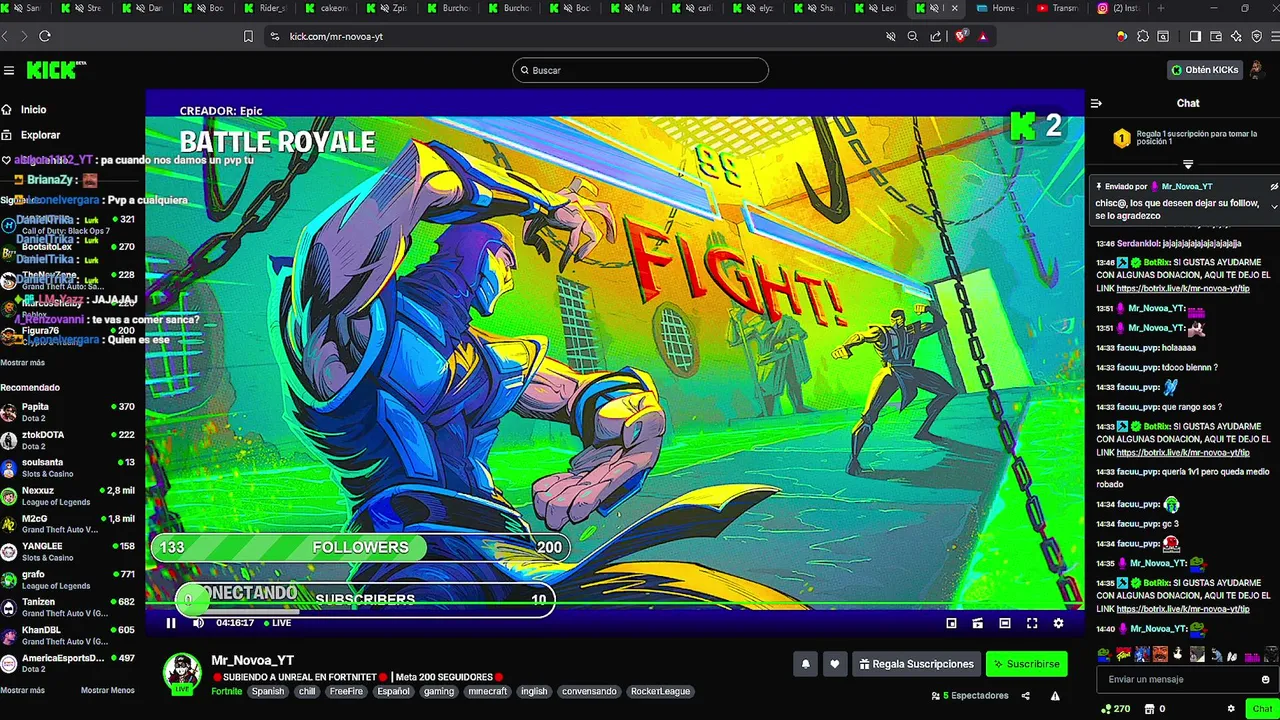Click the Buscar search box
The width and height of the screenshot is (1280, 720).
click(640, 70)
